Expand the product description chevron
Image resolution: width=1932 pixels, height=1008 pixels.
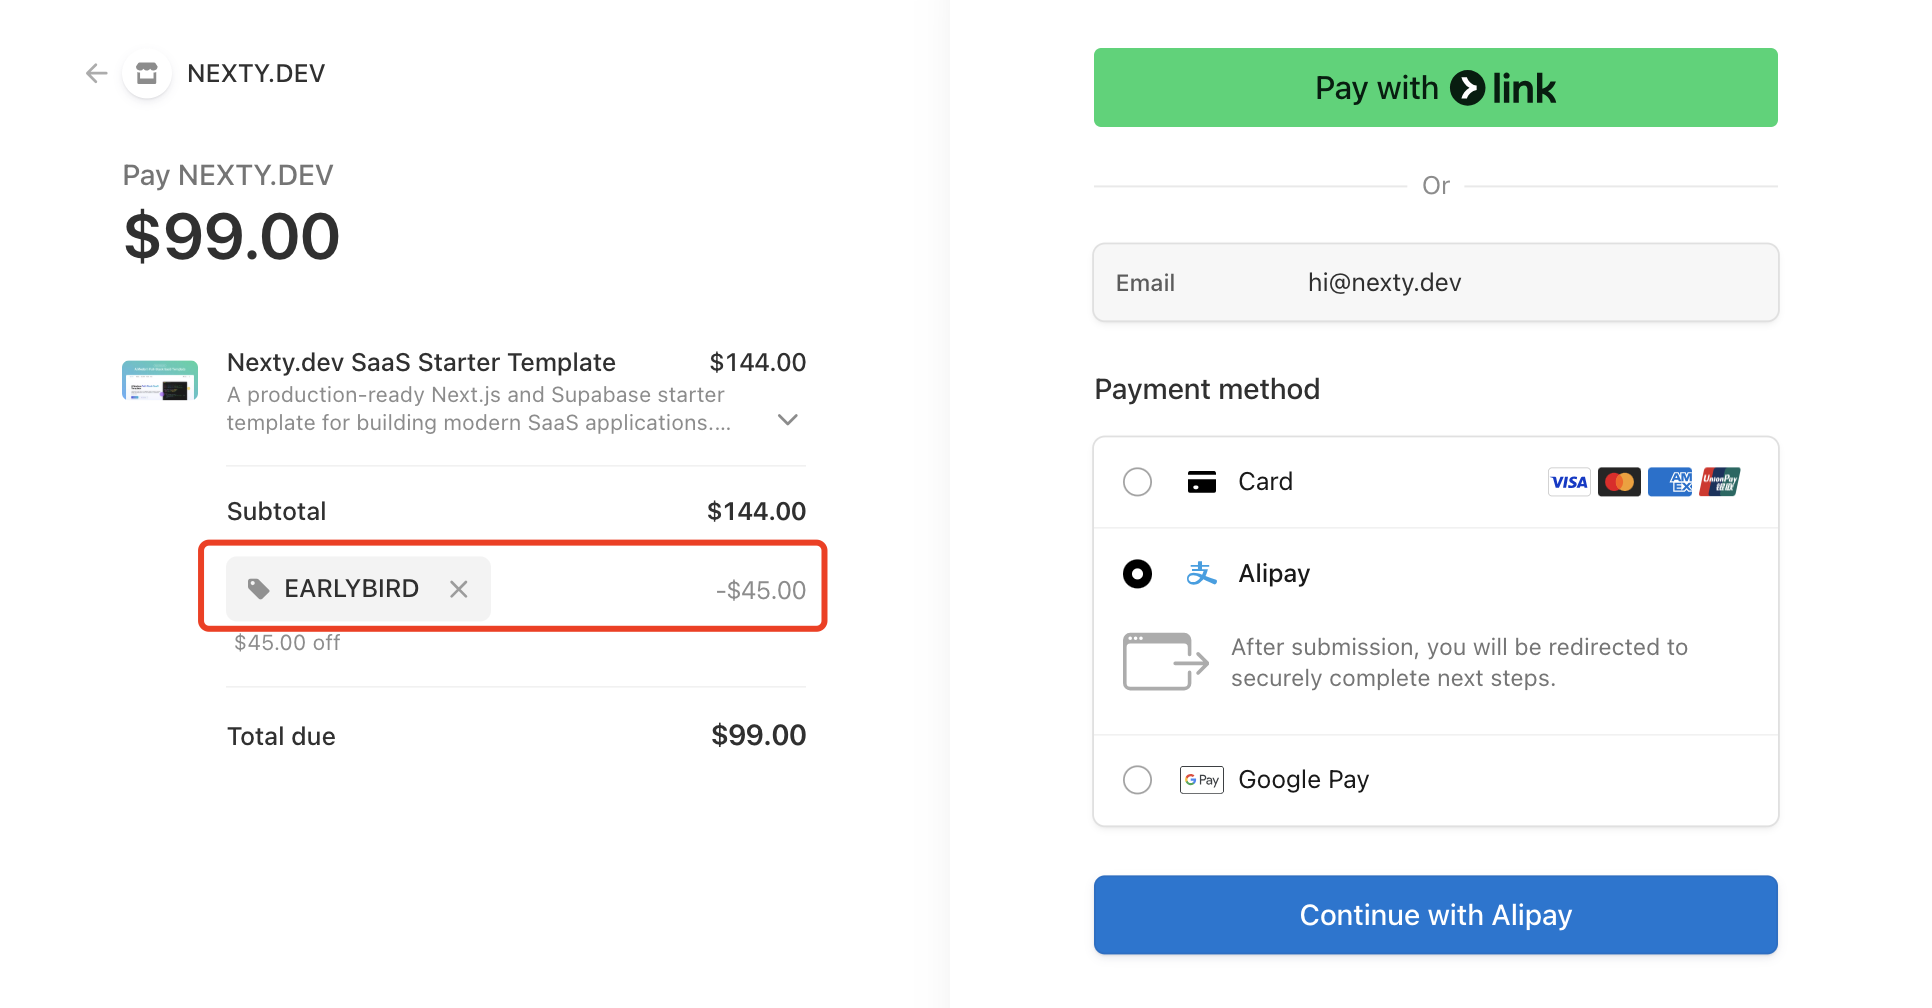[x=788, y=420]
